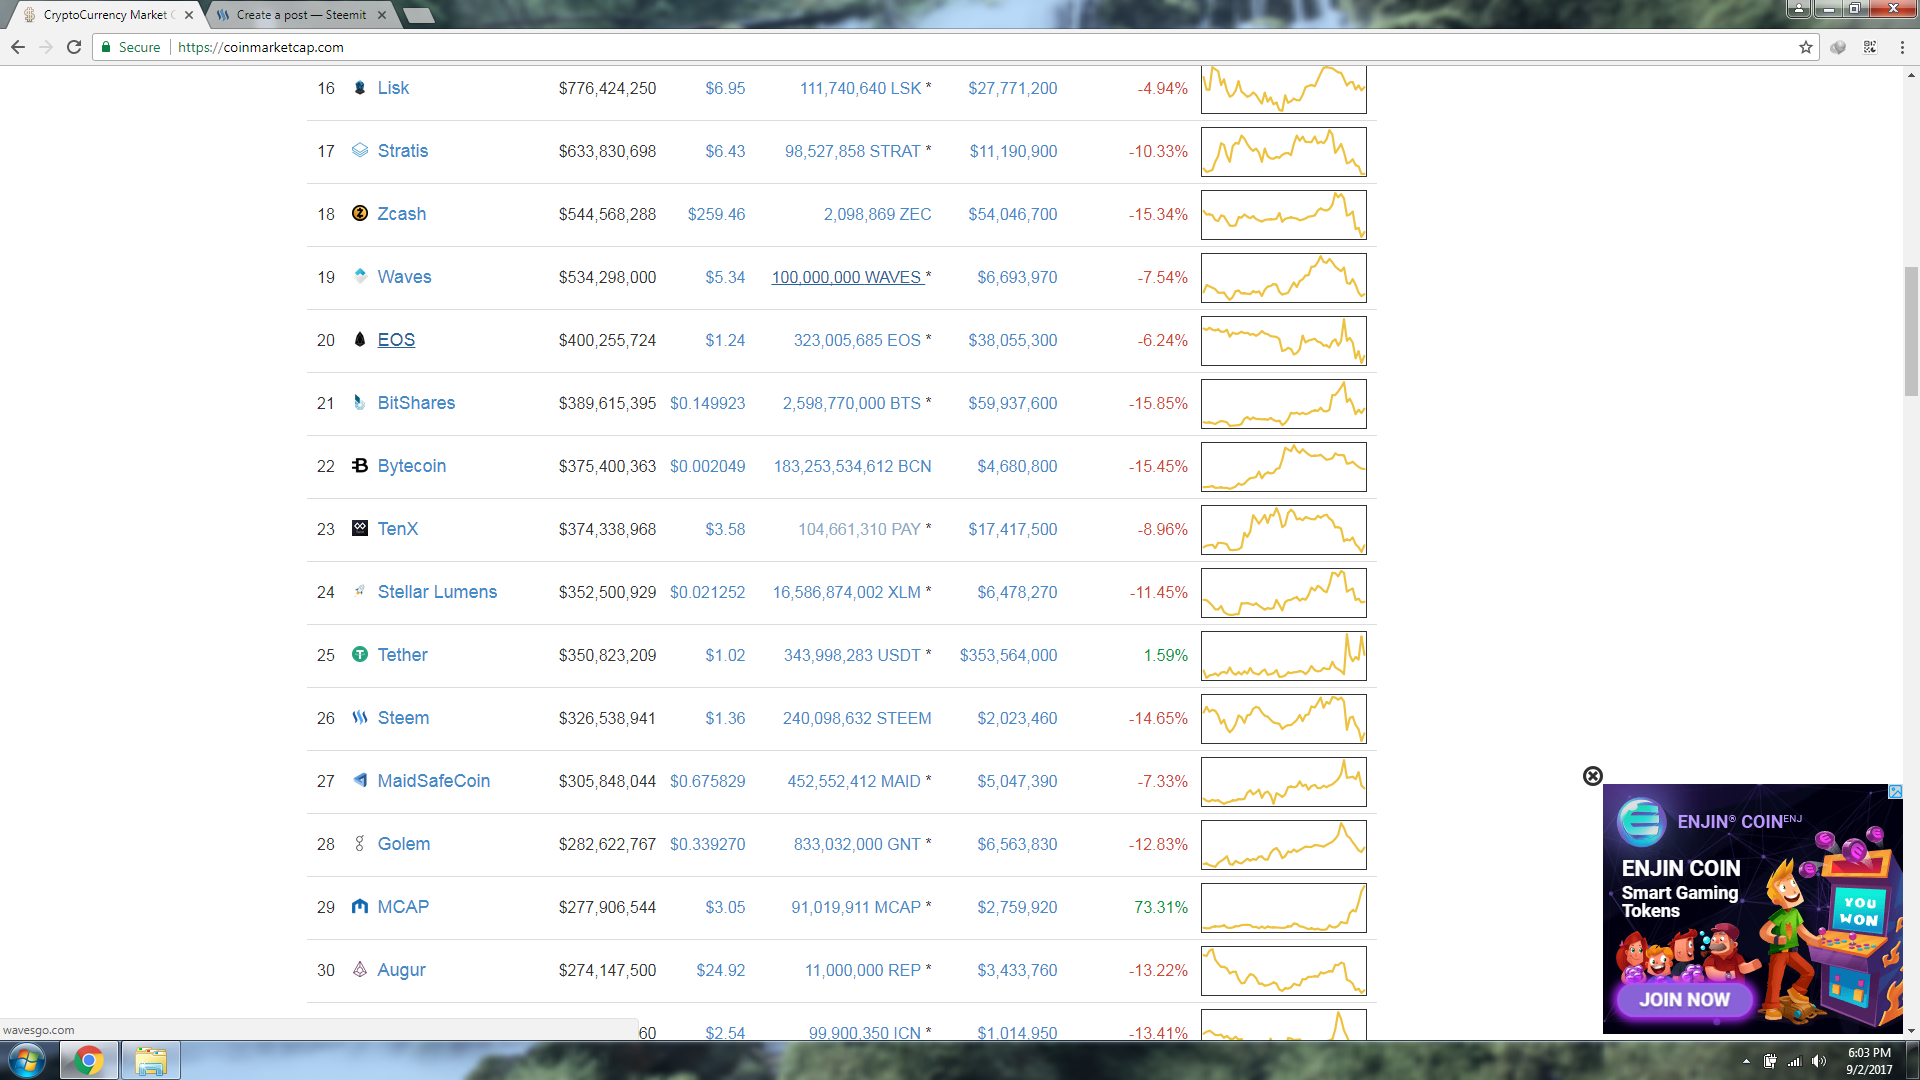This screenshot has height=1080, width=1920.
Task: Click the Lisk coin icon
Action: (360, 88)
